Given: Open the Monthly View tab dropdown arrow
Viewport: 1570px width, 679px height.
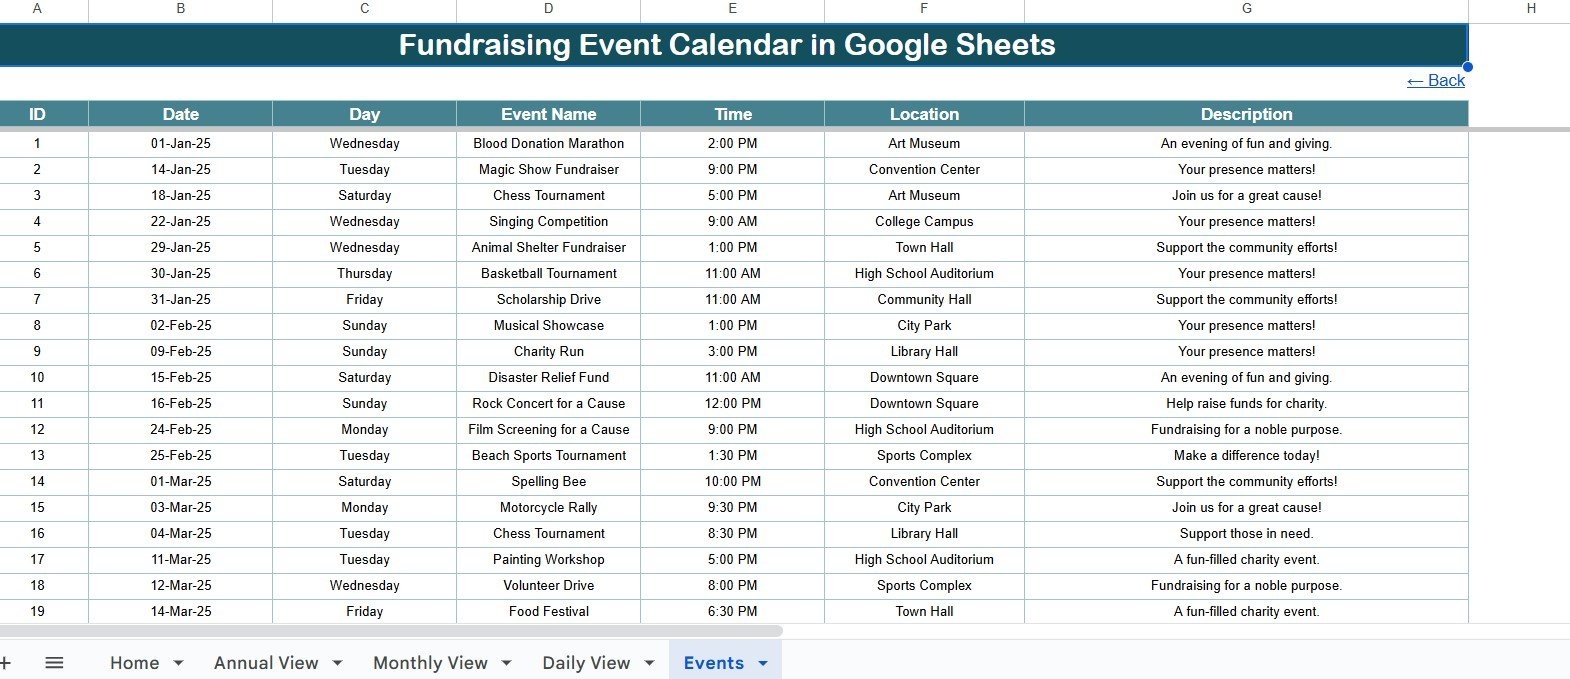Looking at the screenshot, I should click(507, 663).
